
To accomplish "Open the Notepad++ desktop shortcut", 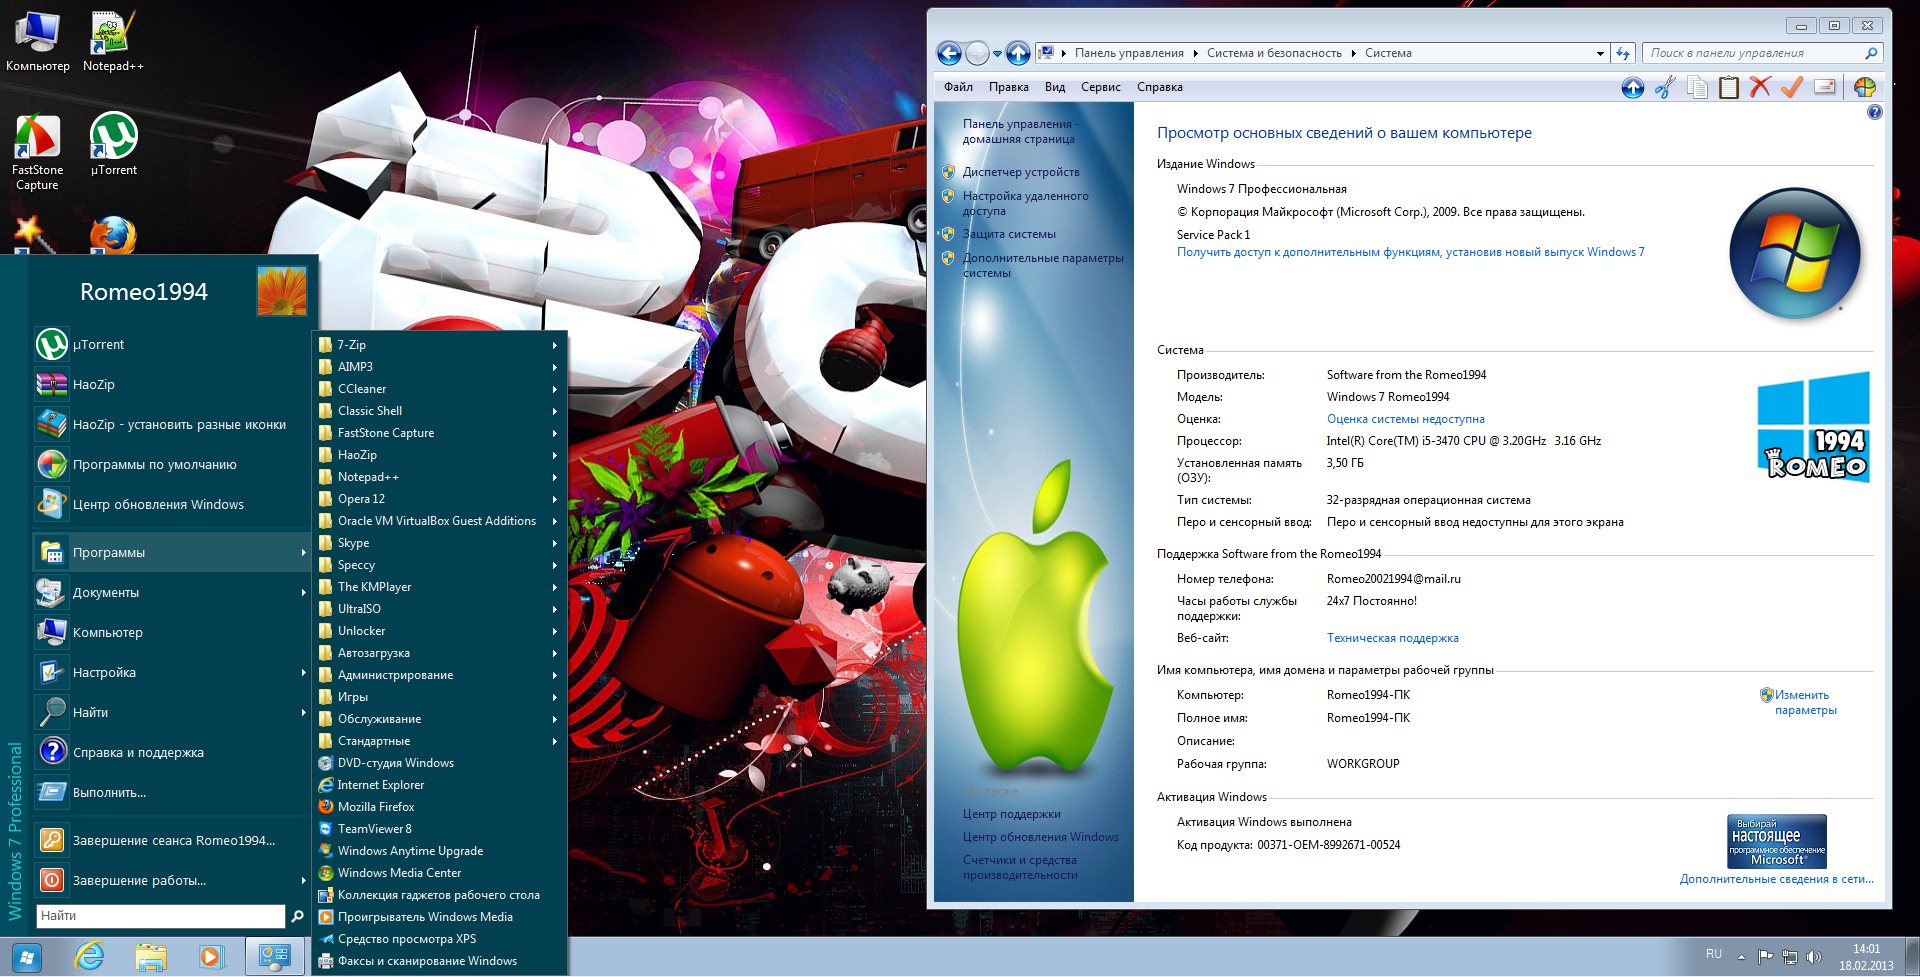I will coord(113,41).
